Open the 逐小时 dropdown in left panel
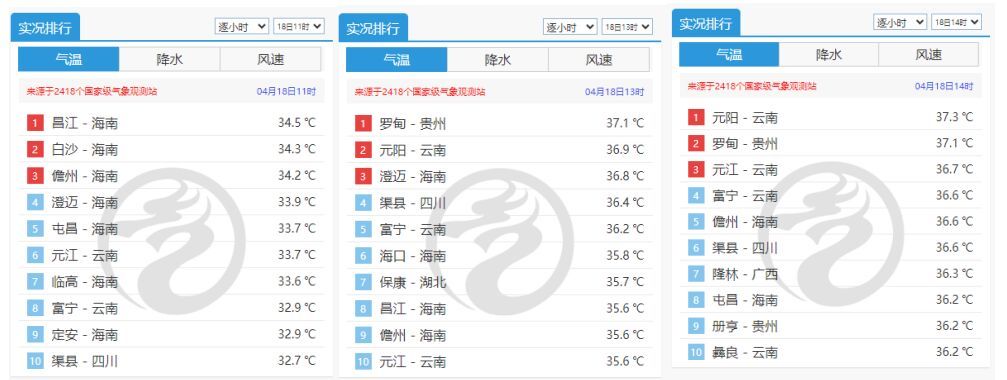Screen dimensions: 1007x380 click(x=241, y=26)
